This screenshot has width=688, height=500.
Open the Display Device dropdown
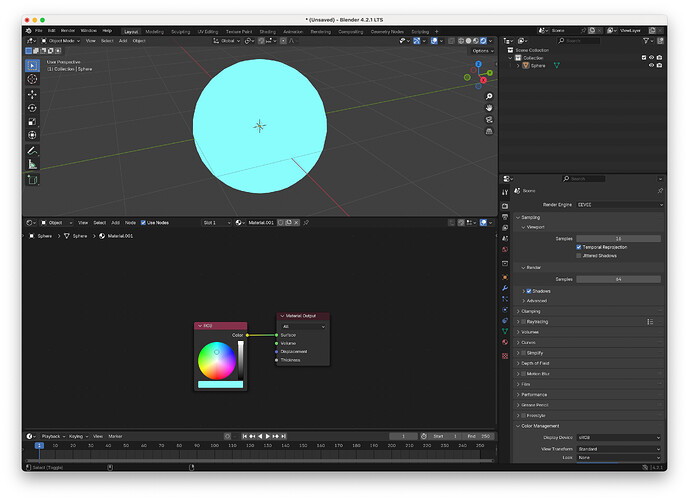tap(618, 438)
